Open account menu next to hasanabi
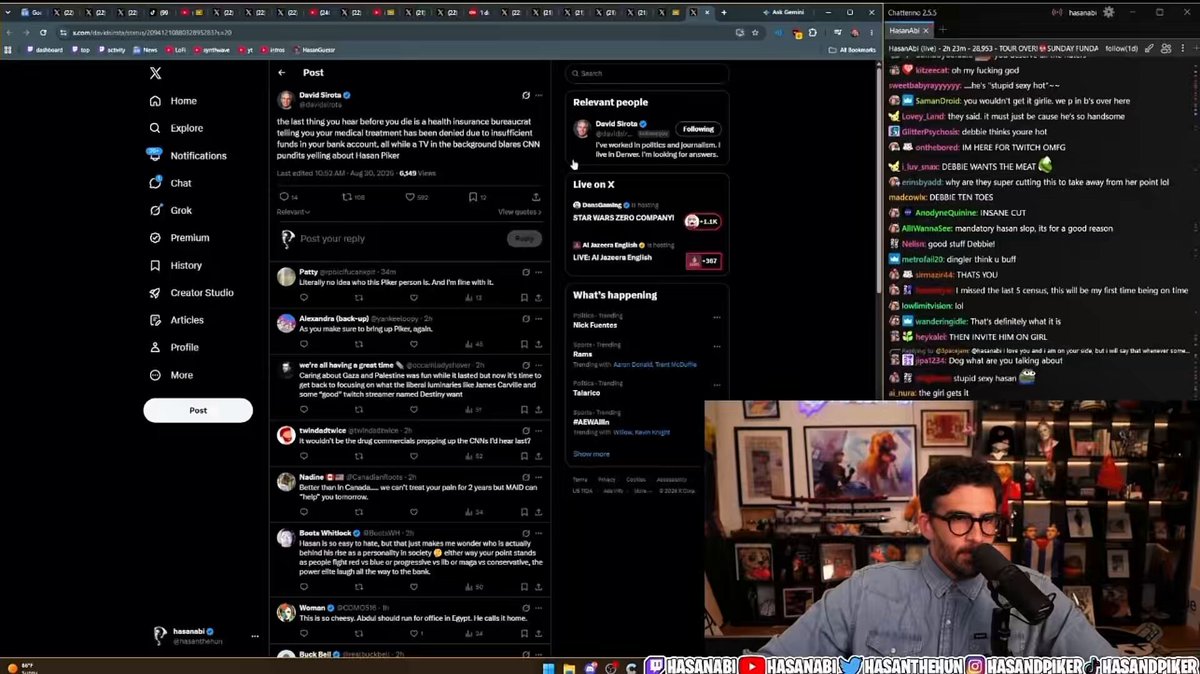The height and width of the screenshot is (674, 1200). coord(255,636)
